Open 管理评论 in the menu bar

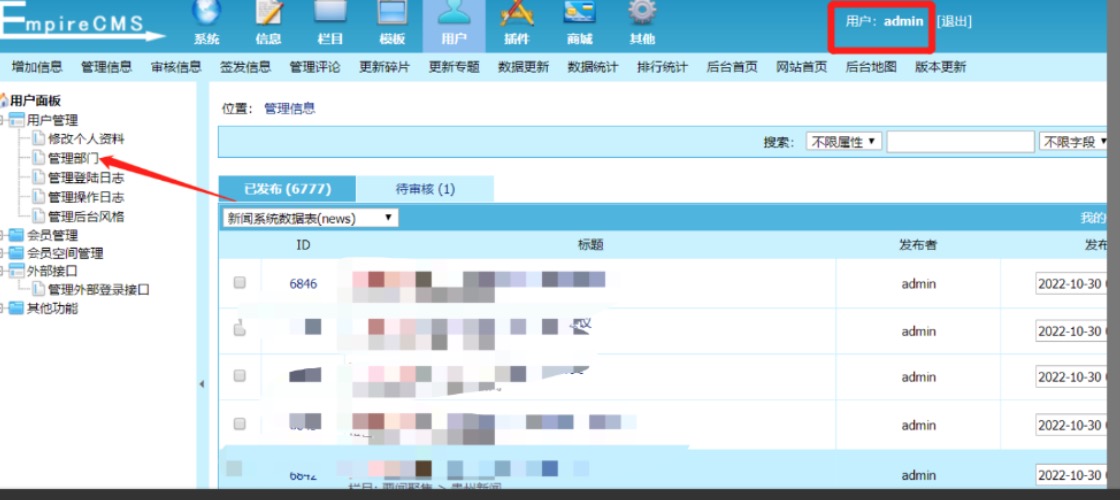point(314,67)
